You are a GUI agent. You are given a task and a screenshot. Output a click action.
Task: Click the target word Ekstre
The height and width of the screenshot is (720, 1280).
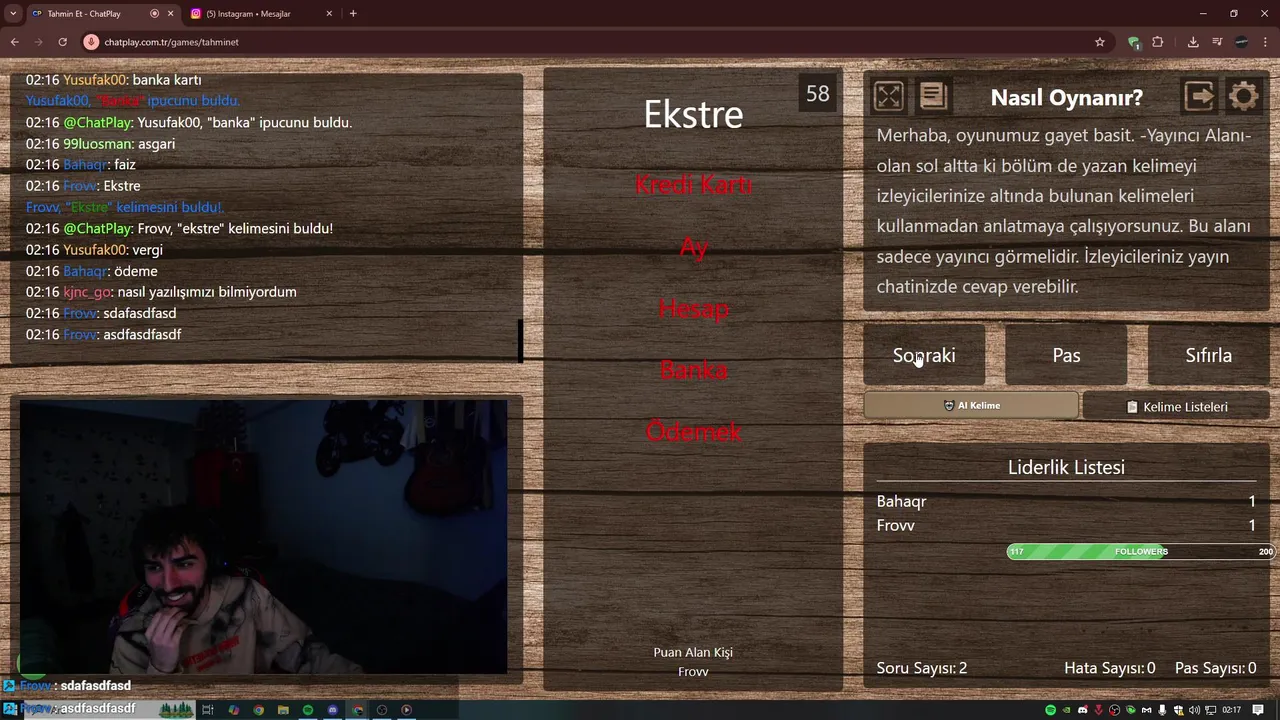tap(693, 114)
